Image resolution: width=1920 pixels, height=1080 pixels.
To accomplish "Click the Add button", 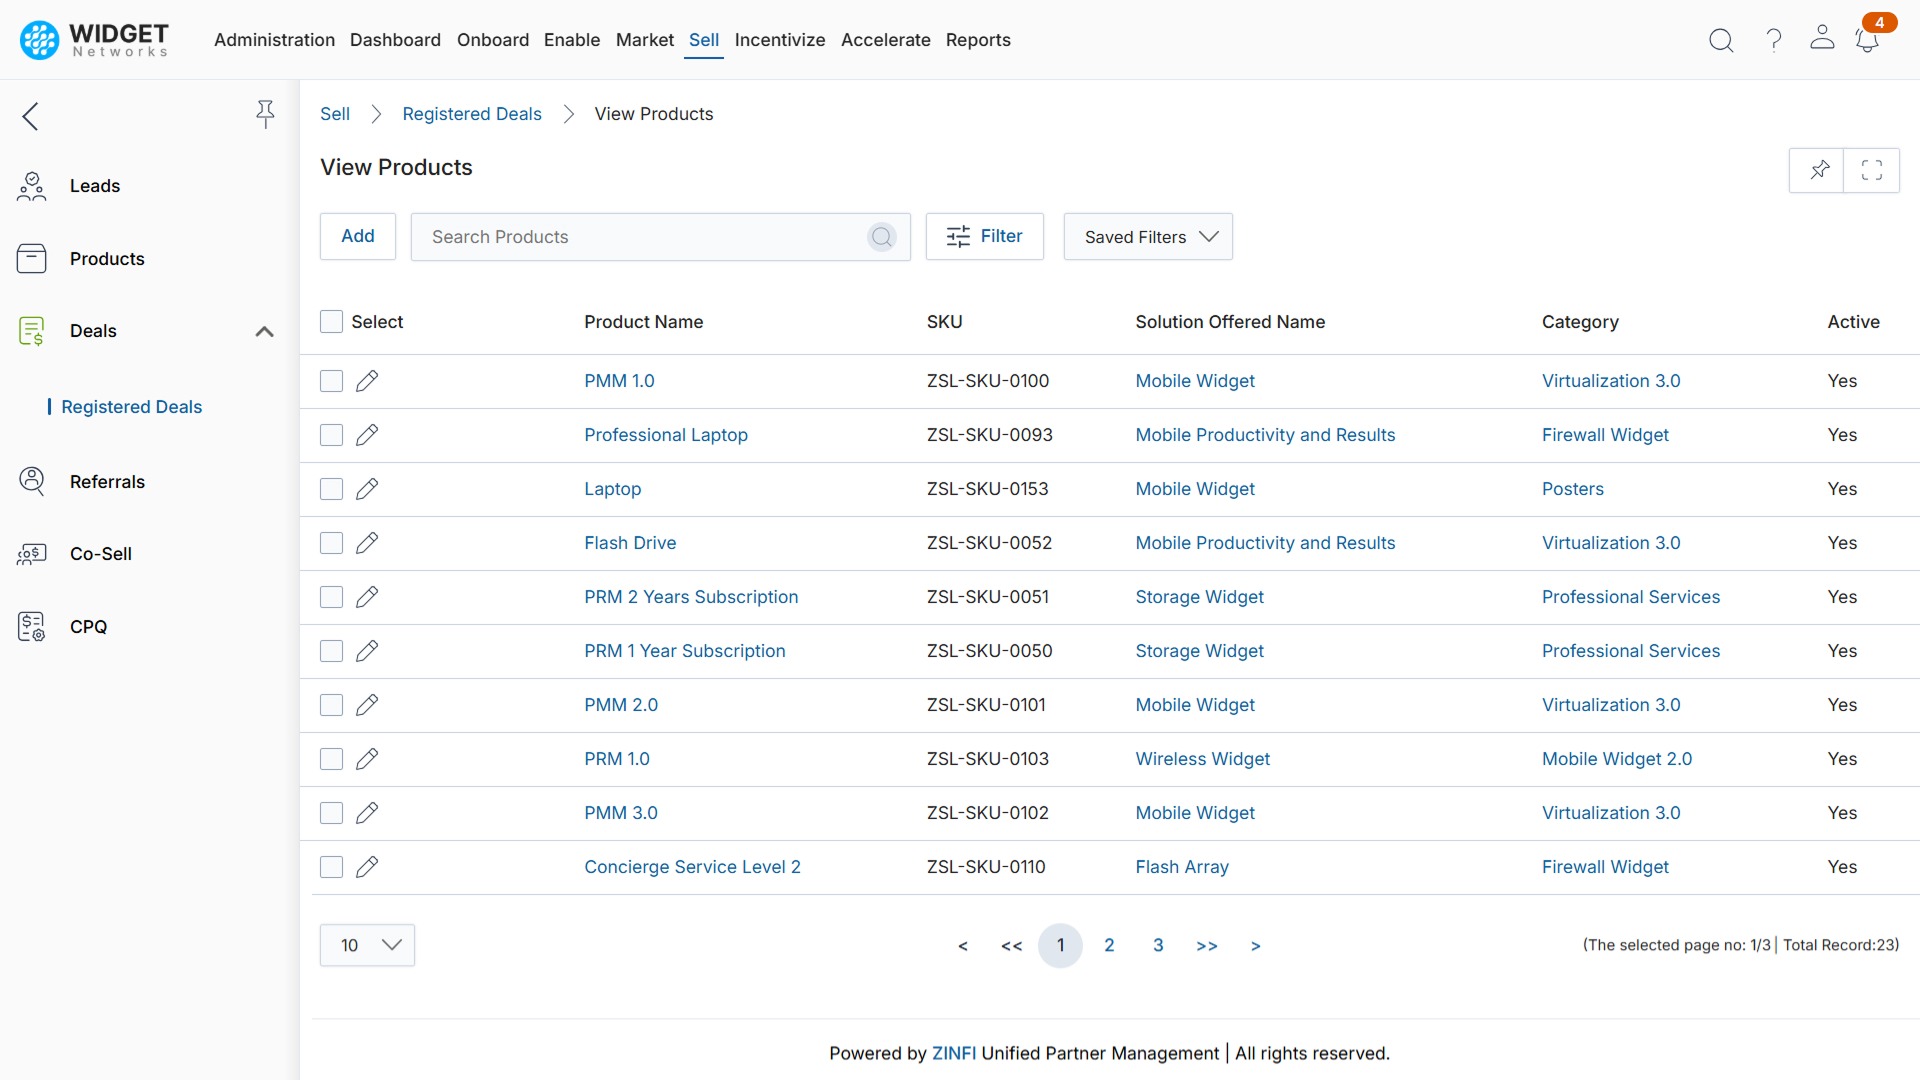I will tap(357, 236).
